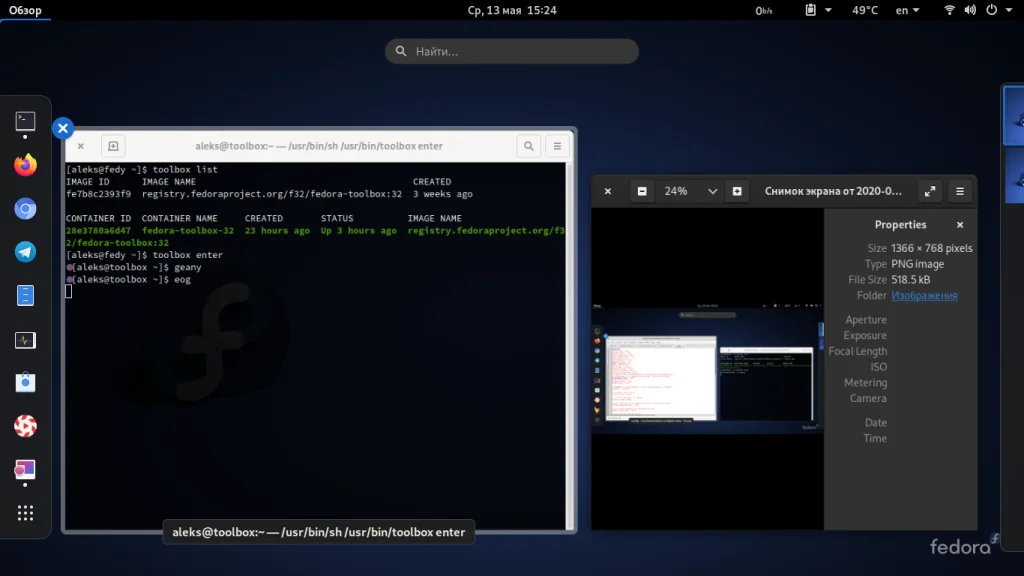Toggle fullscreen in the image viewer
This screenshot has width=1024, height=576.
point(929,191)
